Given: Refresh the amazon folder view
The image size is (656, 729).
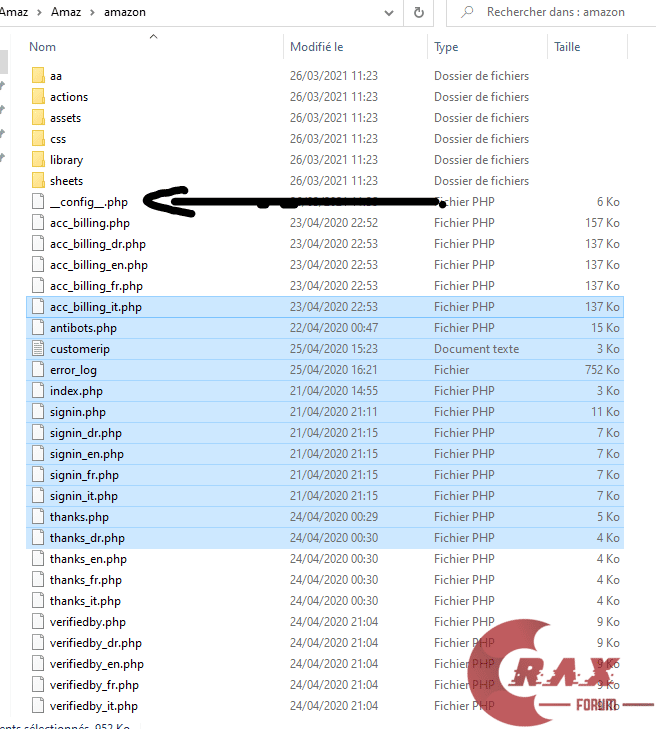Looking at the screenshot, I should point(419,12).
